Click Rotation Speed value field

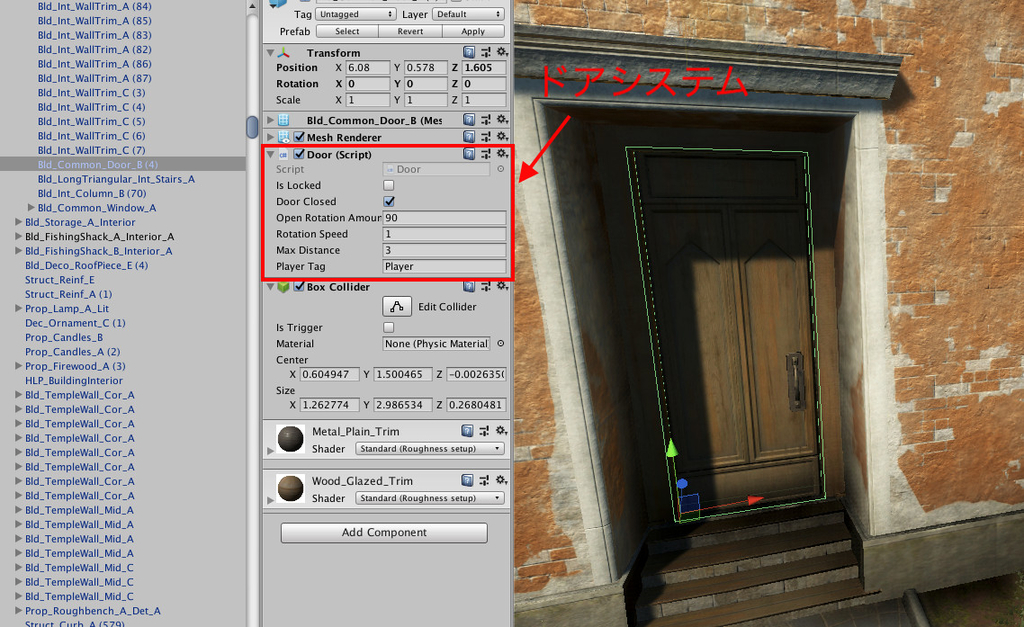pos(444,234)
